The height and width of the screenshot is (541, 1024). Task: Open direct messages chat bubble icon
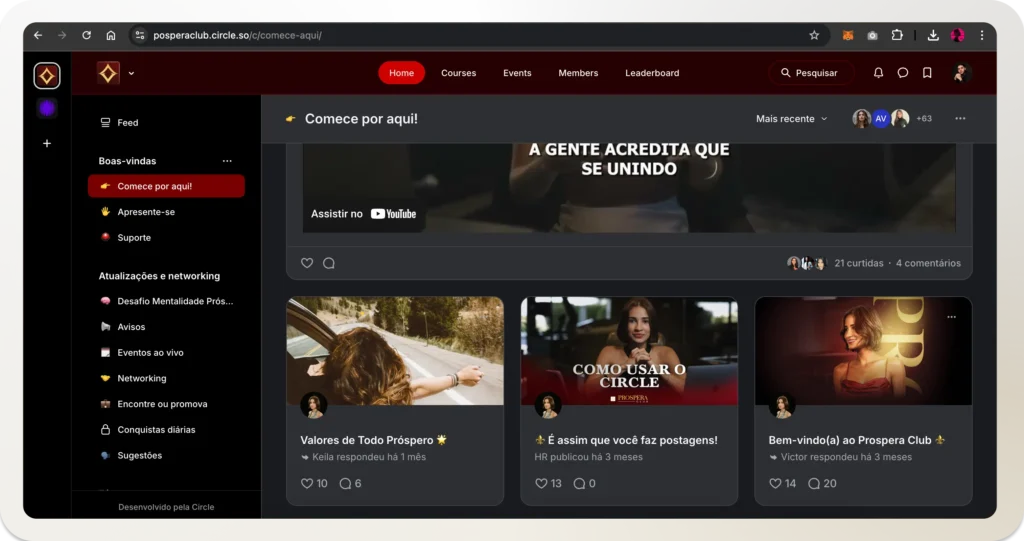click(x=903, y=73)
